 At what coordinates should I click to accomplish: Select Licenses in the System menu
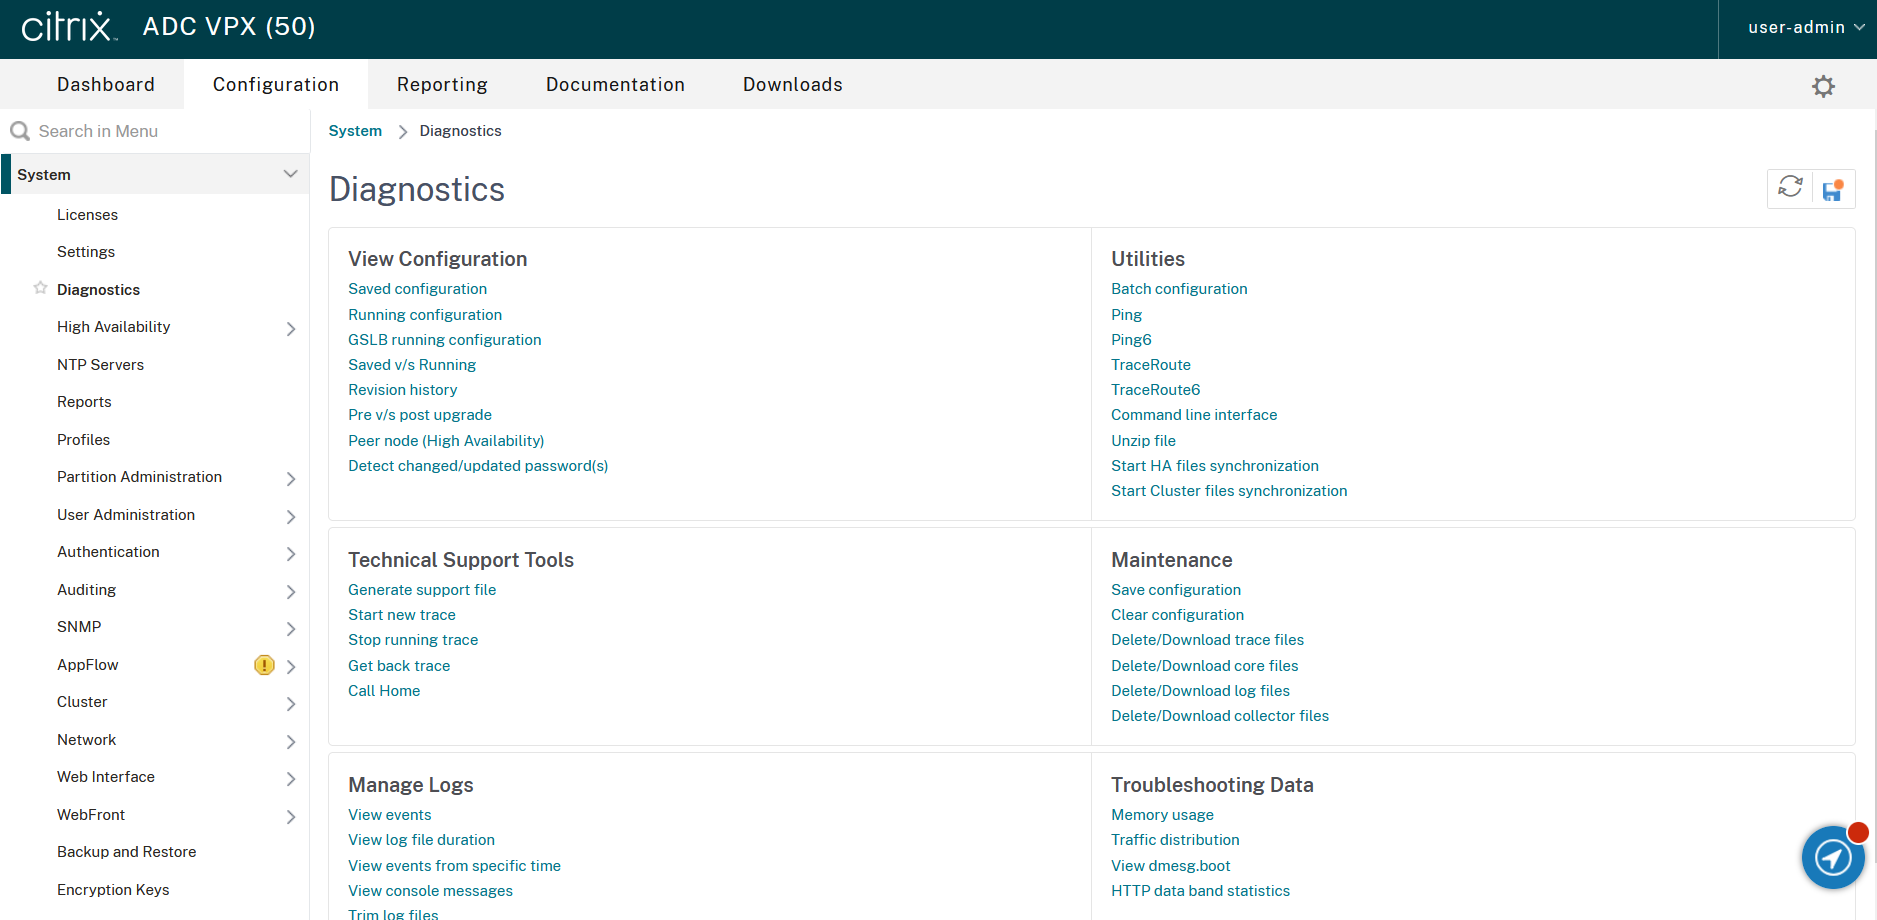[87, 215]
